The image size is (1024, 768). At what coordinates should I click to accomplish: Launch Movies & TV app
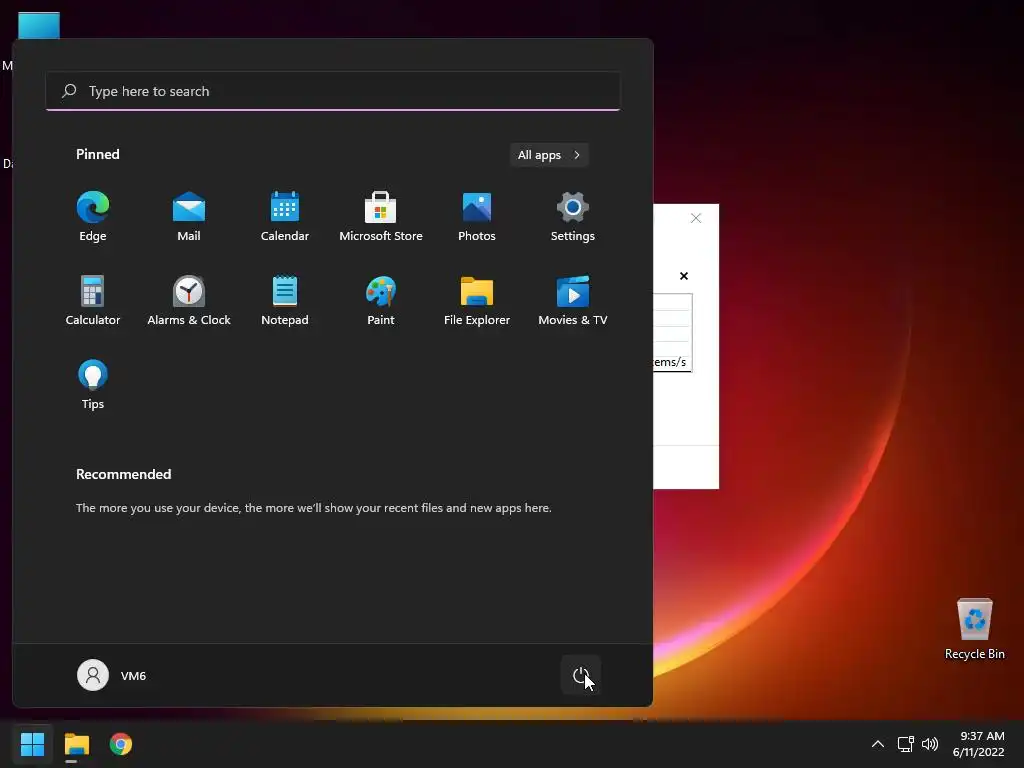pyautogui.click(x=573, y=300)
